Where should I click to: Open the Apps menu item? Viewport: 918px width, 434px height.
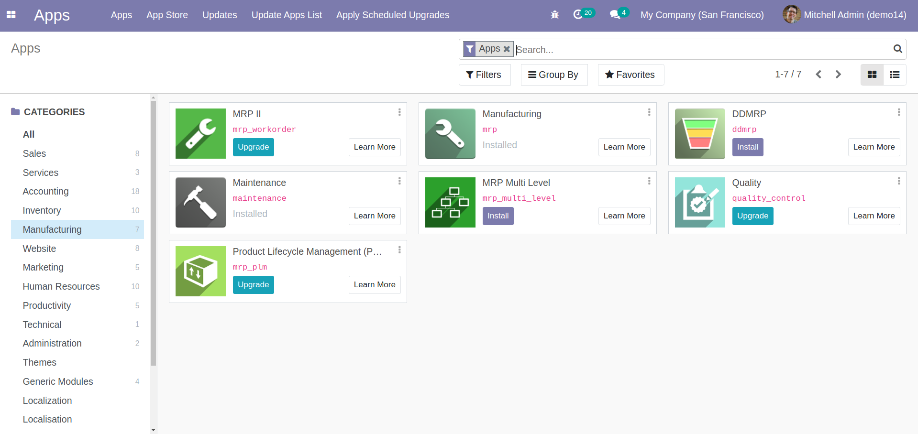tap(121, 15)
